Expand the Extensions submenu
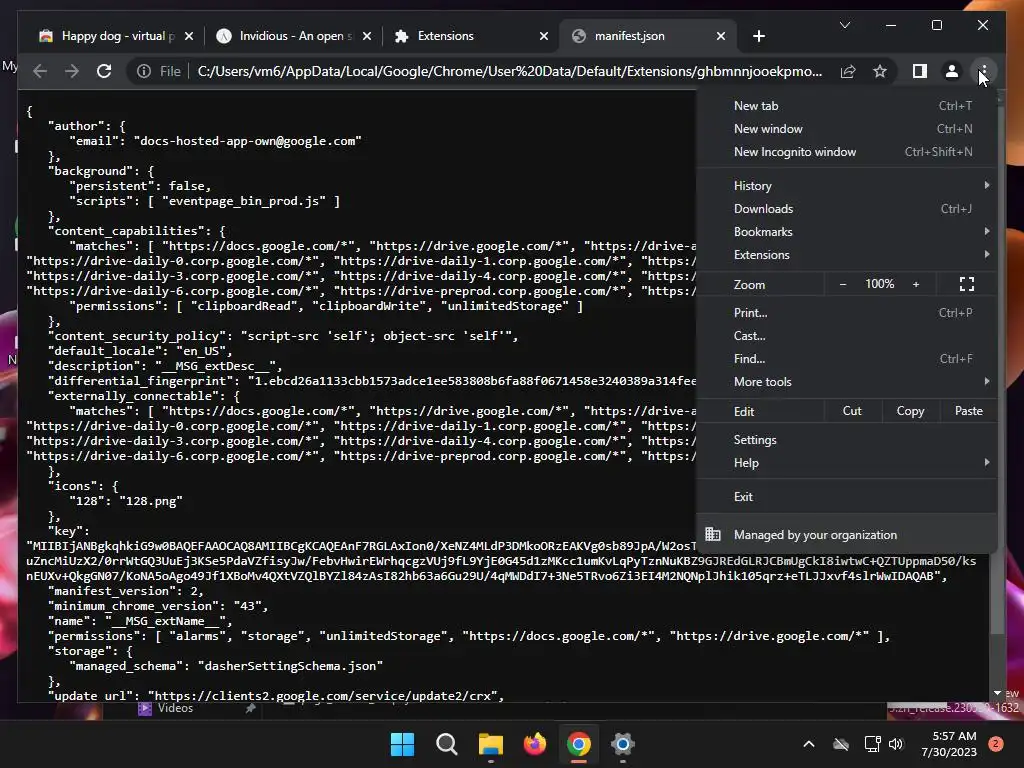Viewport: 1024px width, 768px height. (x=847, y=254)
